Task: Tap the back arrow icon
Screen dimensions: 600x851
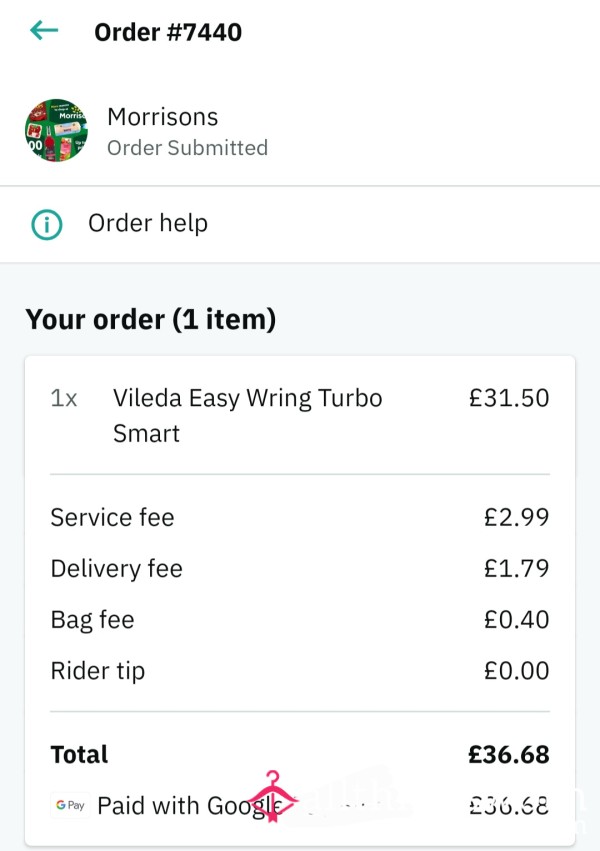Action: pos(44,30)
